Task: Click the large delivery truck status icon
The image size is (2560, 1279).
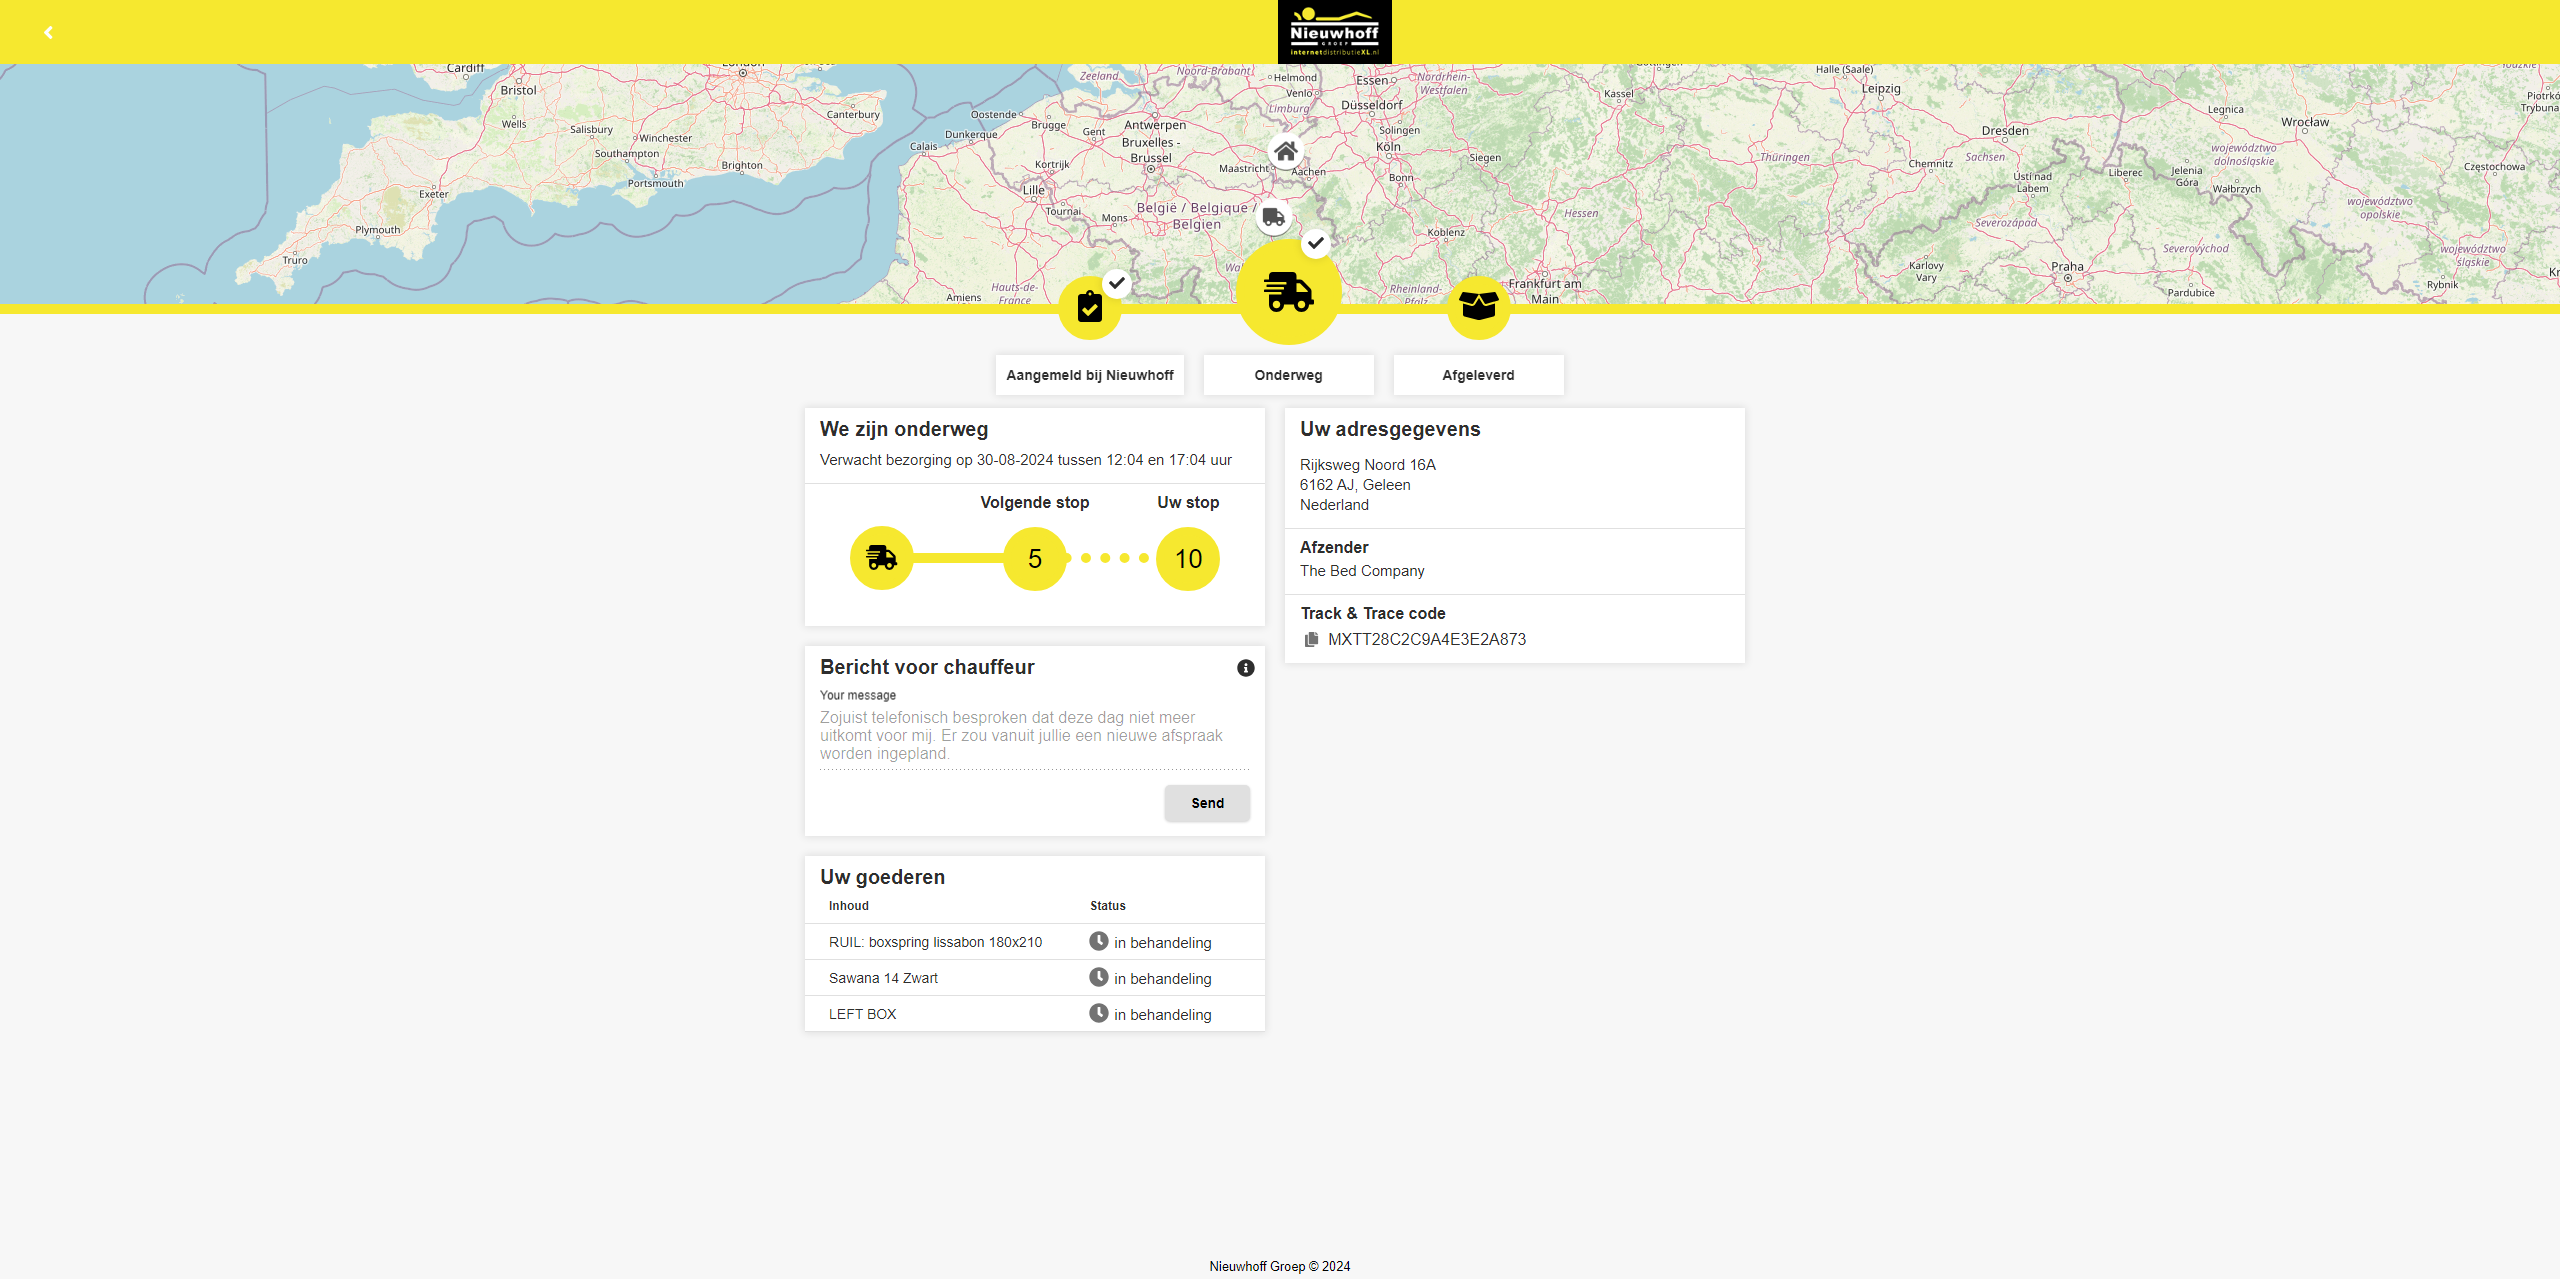Action: [1289, 293]
